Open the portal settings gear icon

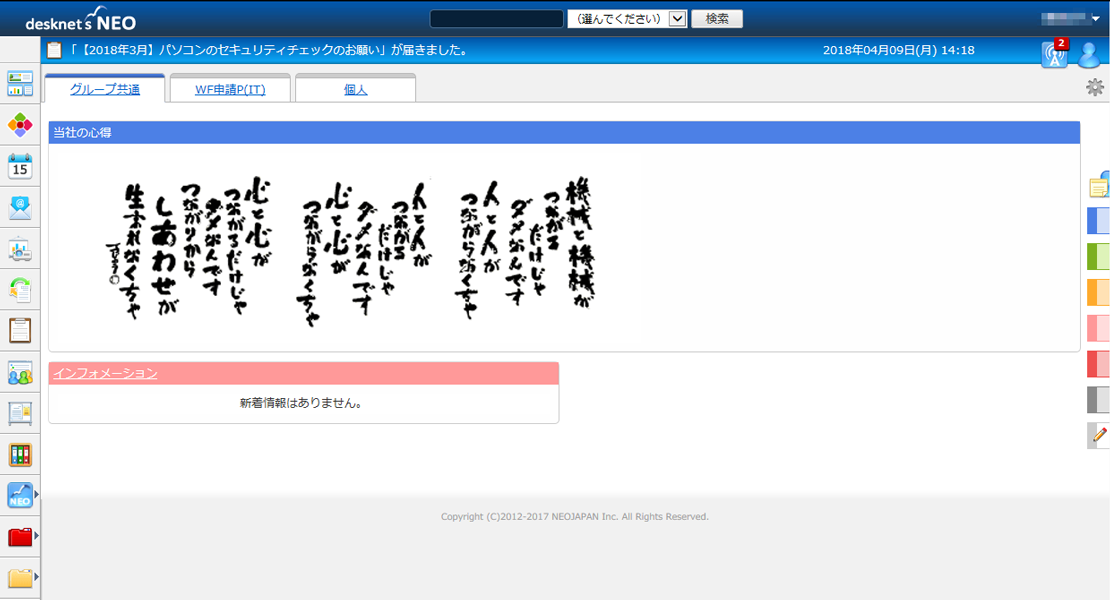pos(1095,88)
